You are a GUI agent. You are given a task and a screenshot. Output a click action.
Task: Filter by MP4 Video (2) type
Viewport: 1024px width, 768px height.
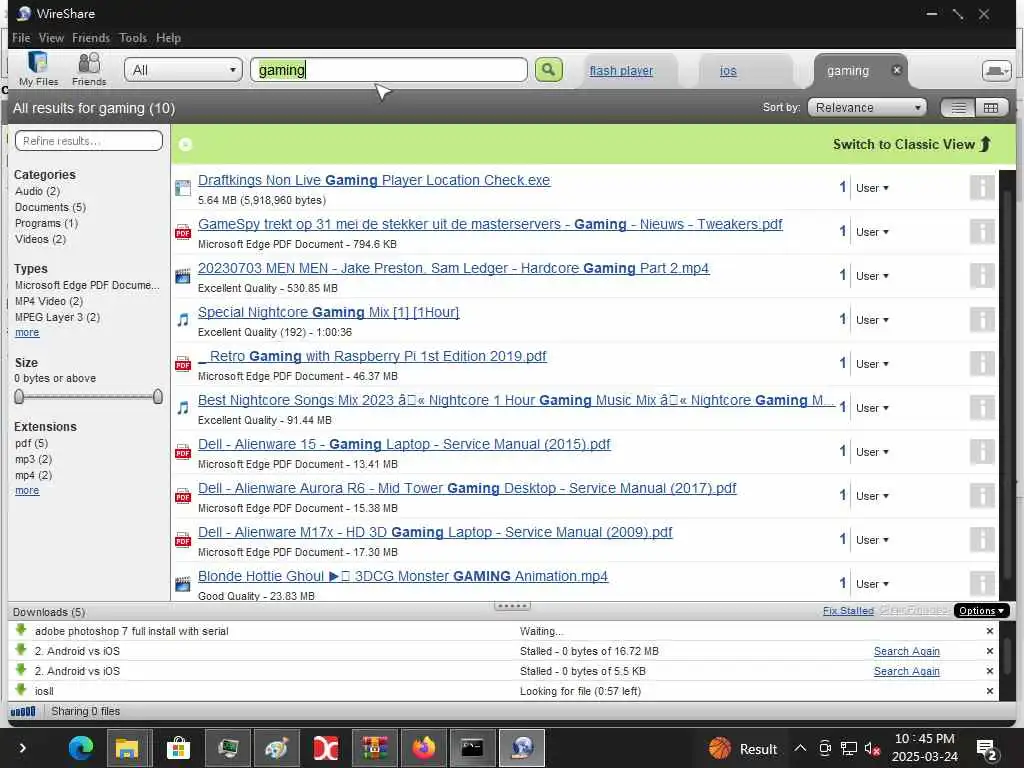(x=49, y=301)
